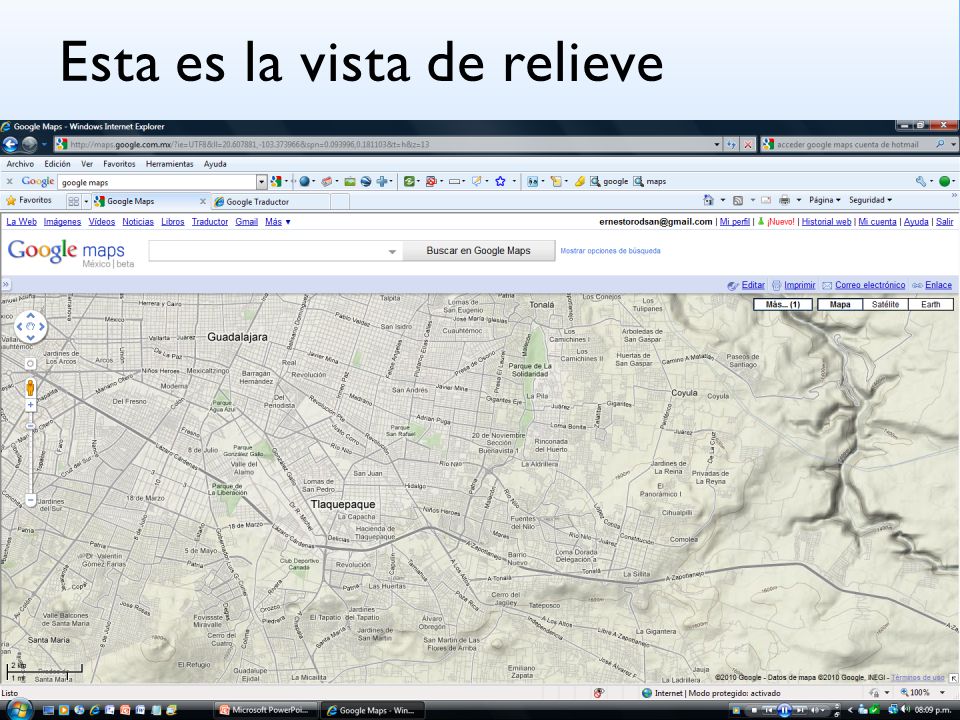
Task: Click the Windows Start orb
Action: tap(19, 710)
